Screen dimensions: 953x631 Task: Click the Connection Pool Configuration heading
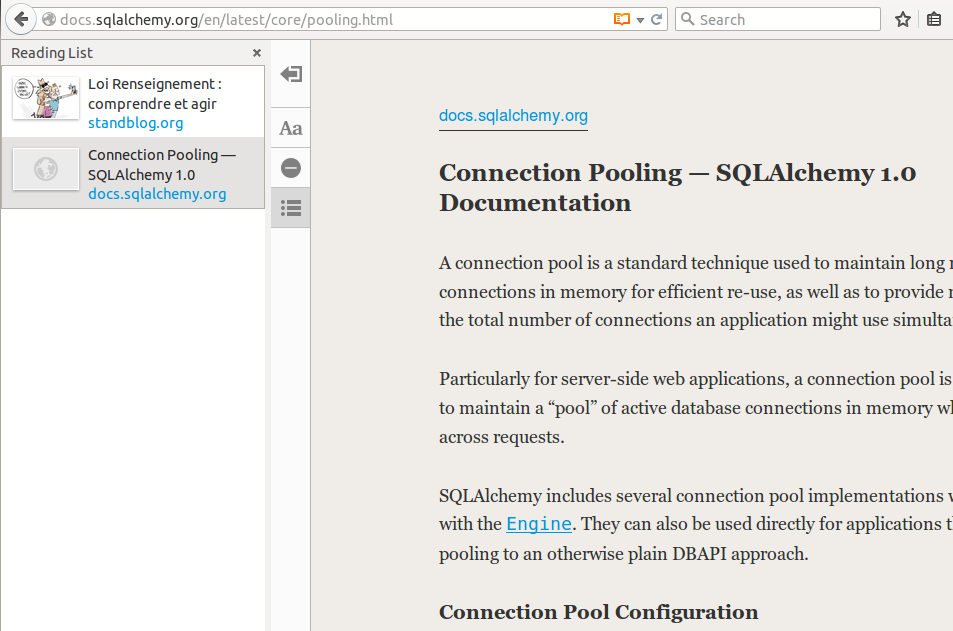pos(599,612)
